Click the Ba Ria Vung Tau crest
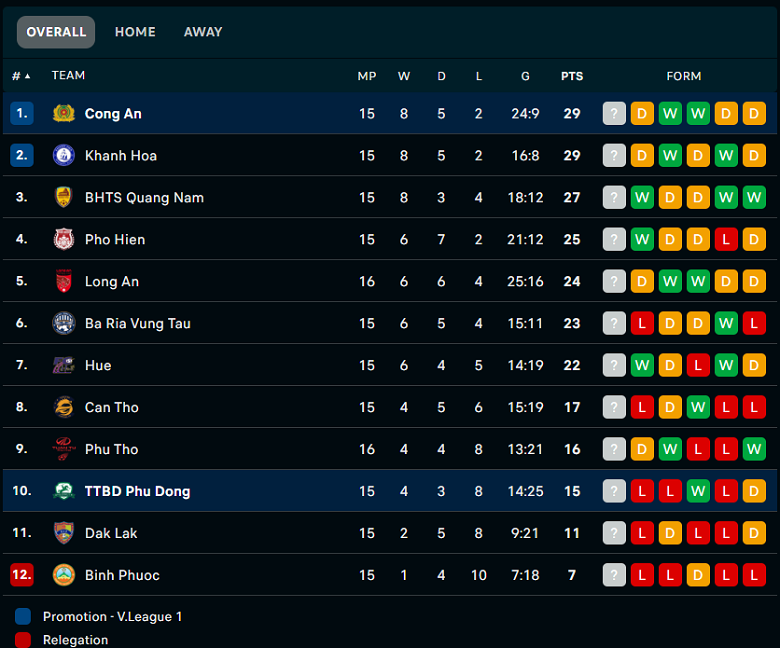This screenshot has width=780, height=648. pyautogui.click(x=64, y=323)
